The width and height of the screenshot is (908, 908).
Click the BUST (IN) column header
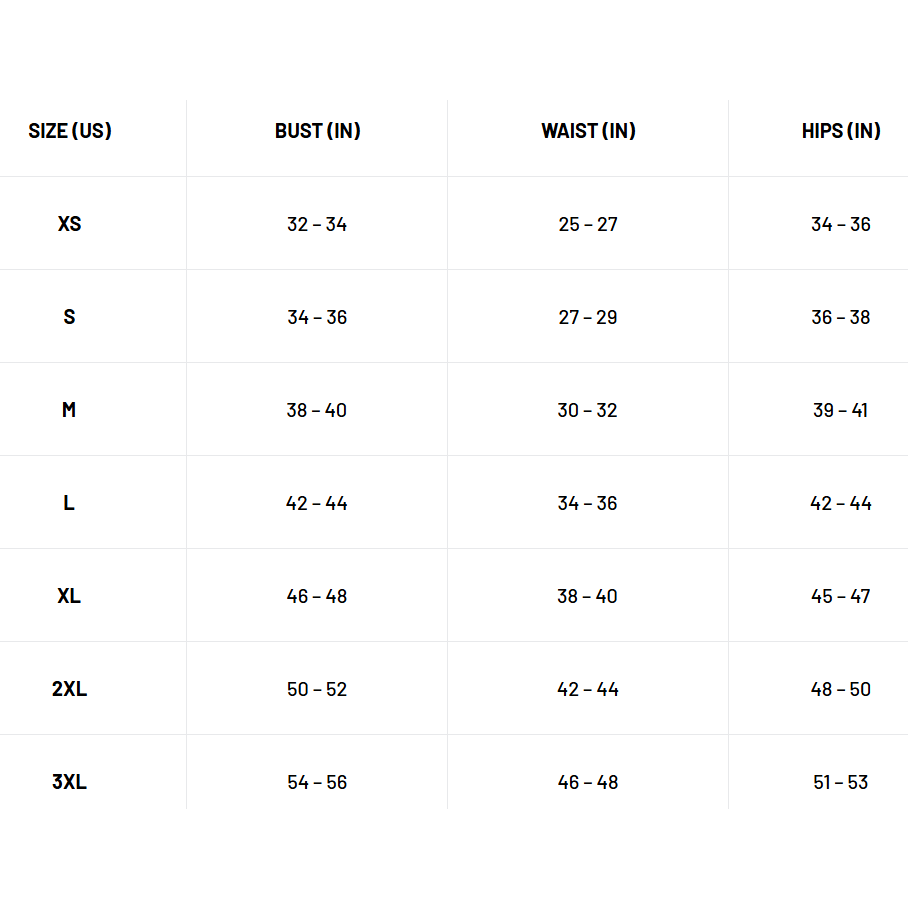(x=317, y=131)
